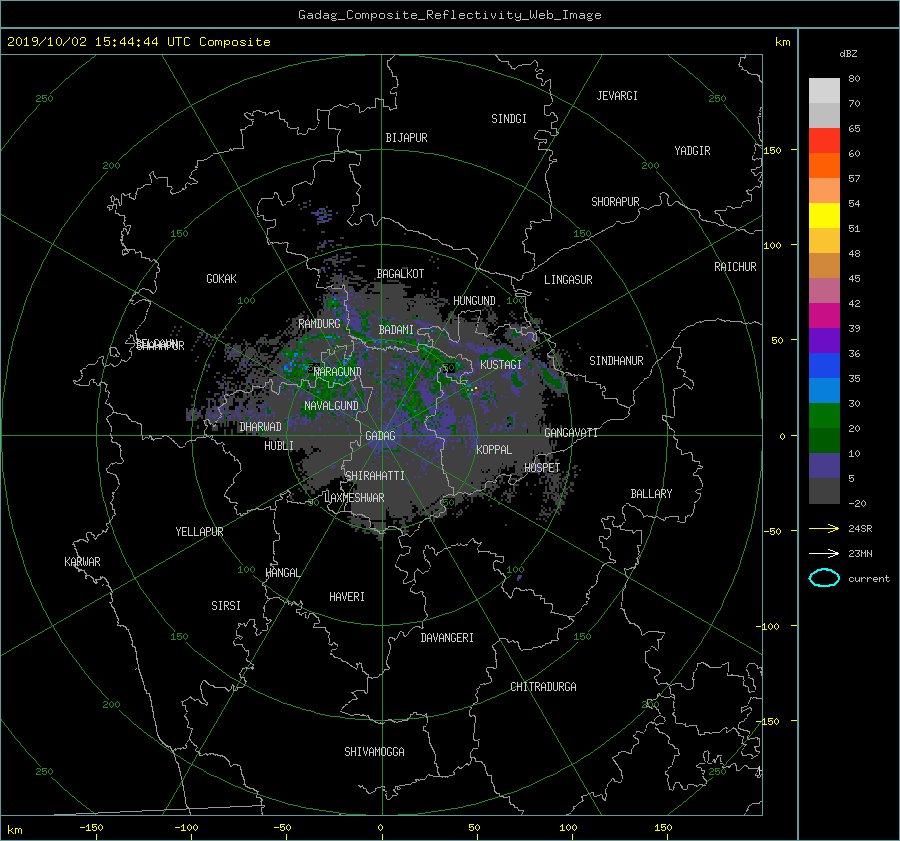Click the LINGASUR city label
Image resolution: width=900 pixels, height=841 pixels.
click(x=568, y=280)
